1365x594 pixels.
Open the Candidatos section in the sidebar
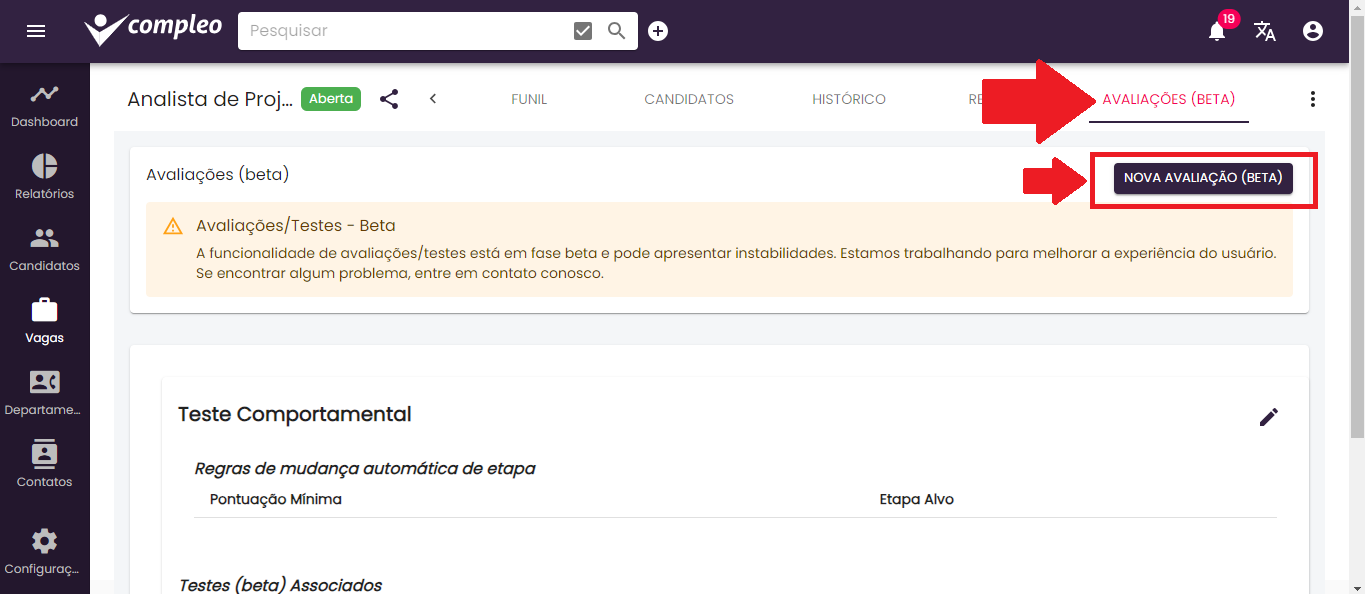pos(44,247)
